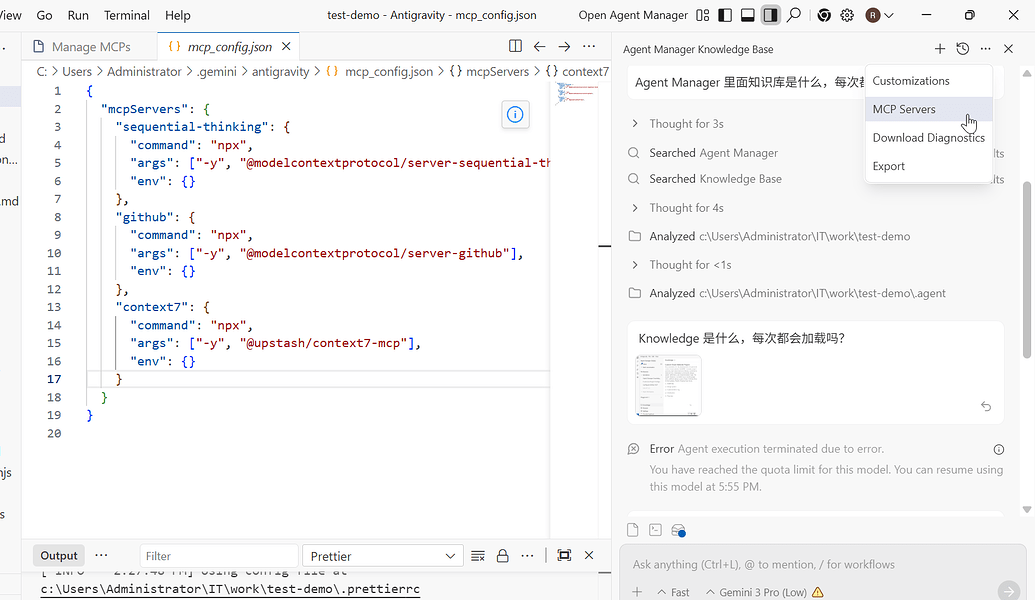Select MCP Servers from the menu
Screen dimensions: 1035x600
coord(929,110)
